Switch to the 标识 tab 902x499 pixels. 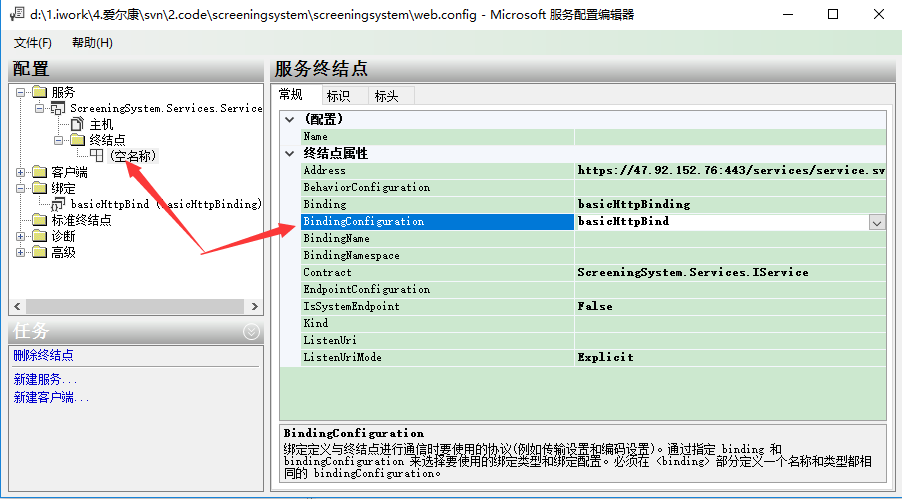(338, 96)
